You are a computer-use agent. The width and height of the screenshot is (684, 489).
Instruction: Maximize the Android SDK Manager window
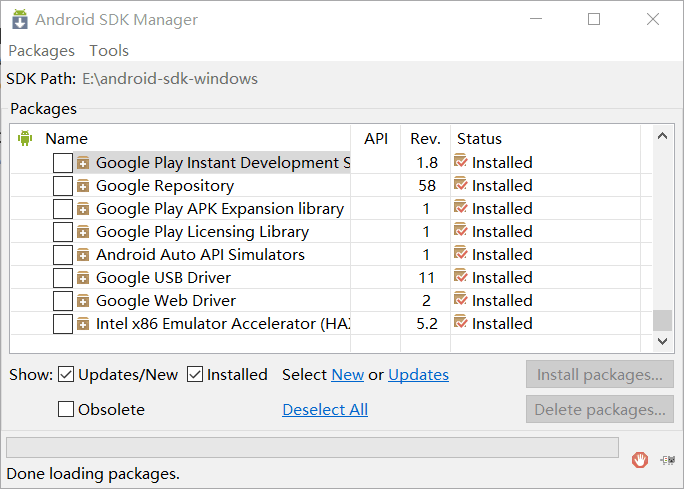click(594, 19)
